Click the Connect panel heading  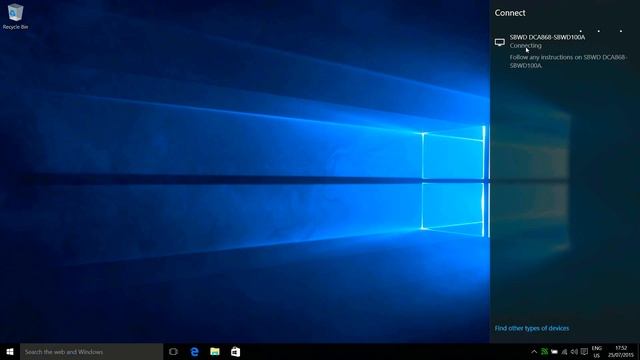(x=510, y=13)
